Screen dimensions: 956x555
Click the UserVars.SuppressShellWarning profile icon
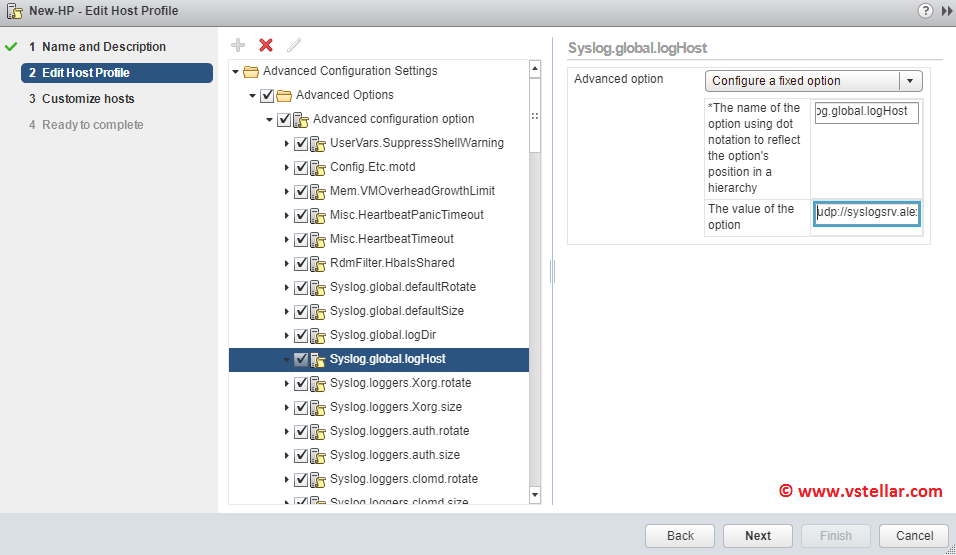pyautogui.click(x=318, y=143)
